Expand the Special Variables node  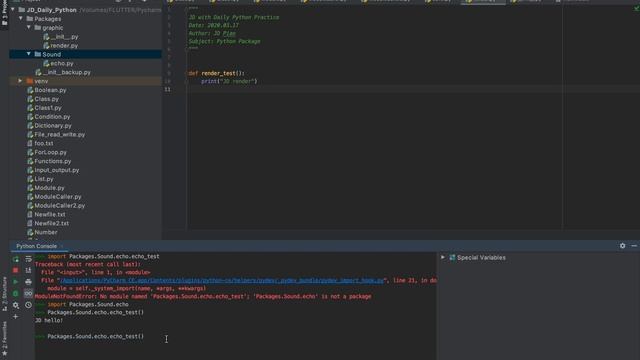point(443,257)
